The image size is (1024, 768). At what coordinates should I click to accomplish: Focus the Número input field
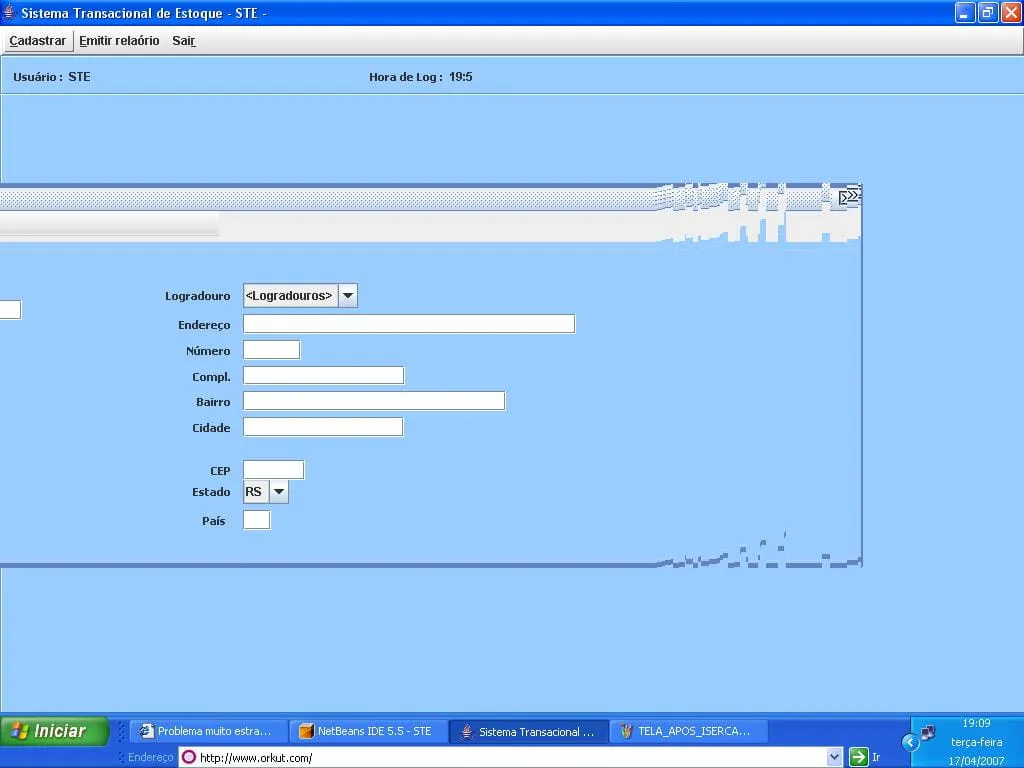pos(272,349)
